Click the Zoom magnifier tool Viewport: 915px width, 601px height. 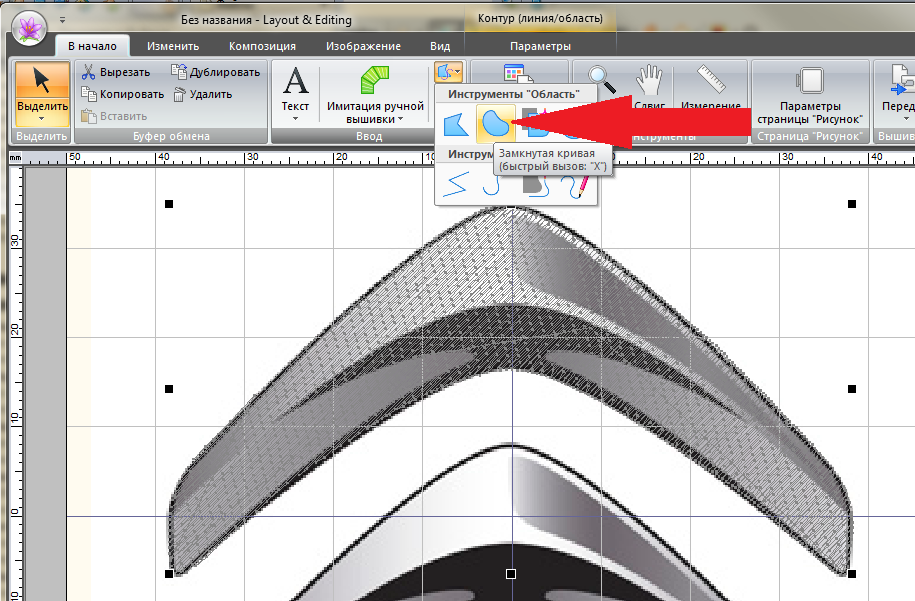coord(601,80)
